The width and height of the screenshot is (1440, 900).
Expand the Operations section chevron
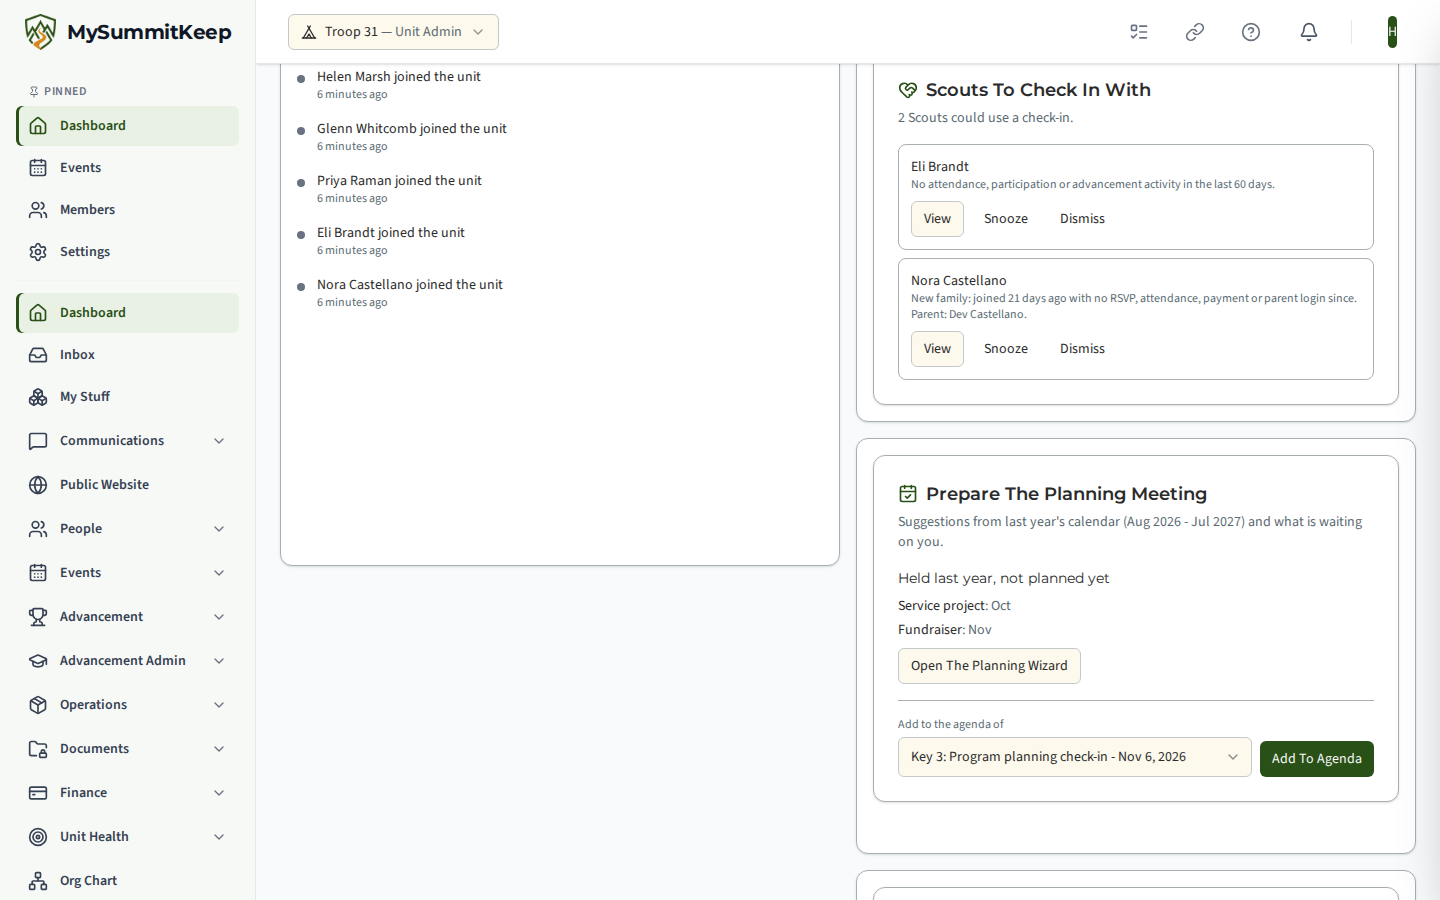click(x=219, y=705)
